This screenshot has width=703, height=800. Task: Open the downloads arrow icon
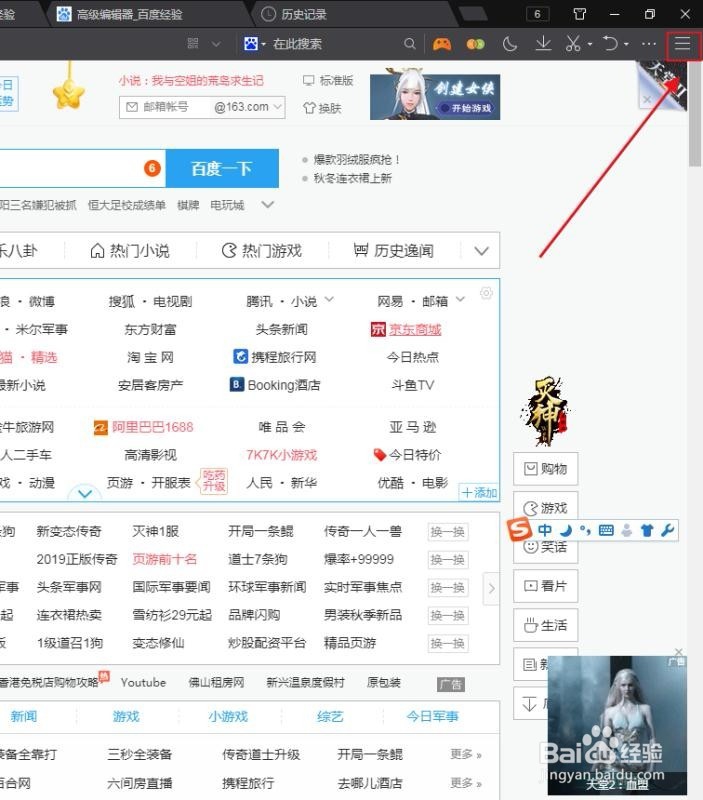(543, 43)
